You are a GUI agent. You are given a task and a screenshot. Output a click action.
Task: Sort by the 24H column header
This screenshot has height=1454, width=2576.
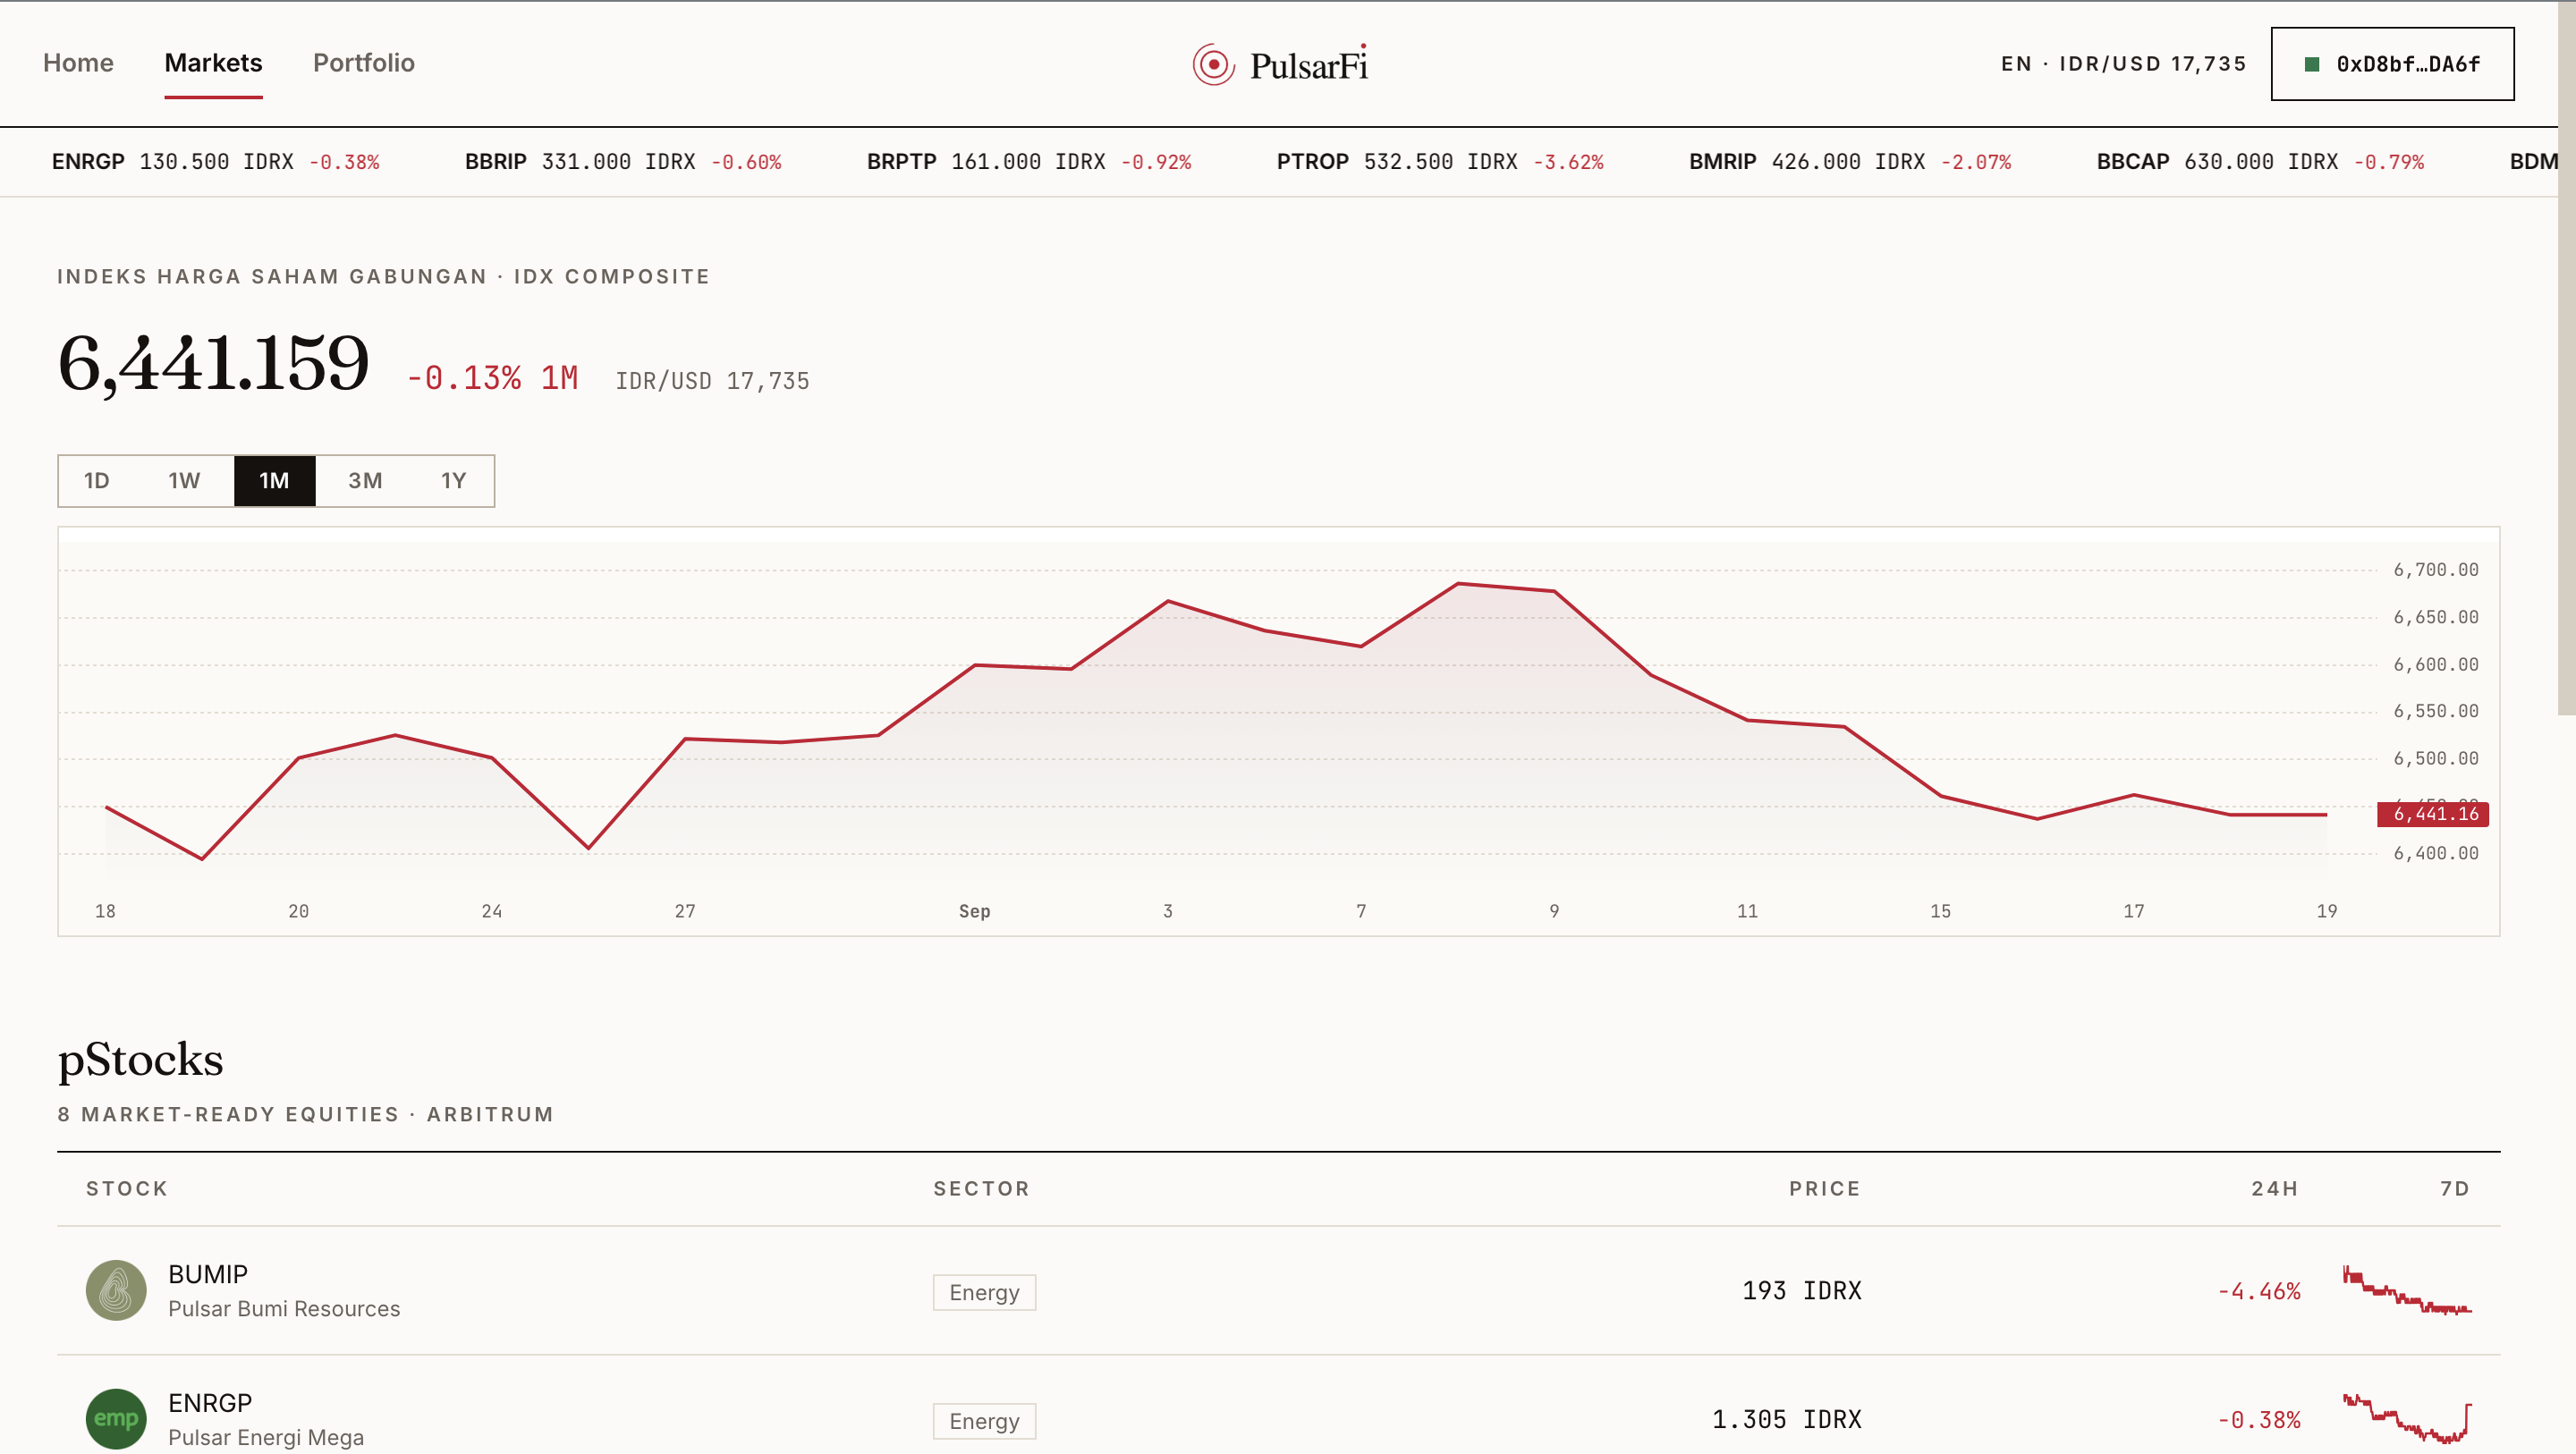coord(2274,1189)
